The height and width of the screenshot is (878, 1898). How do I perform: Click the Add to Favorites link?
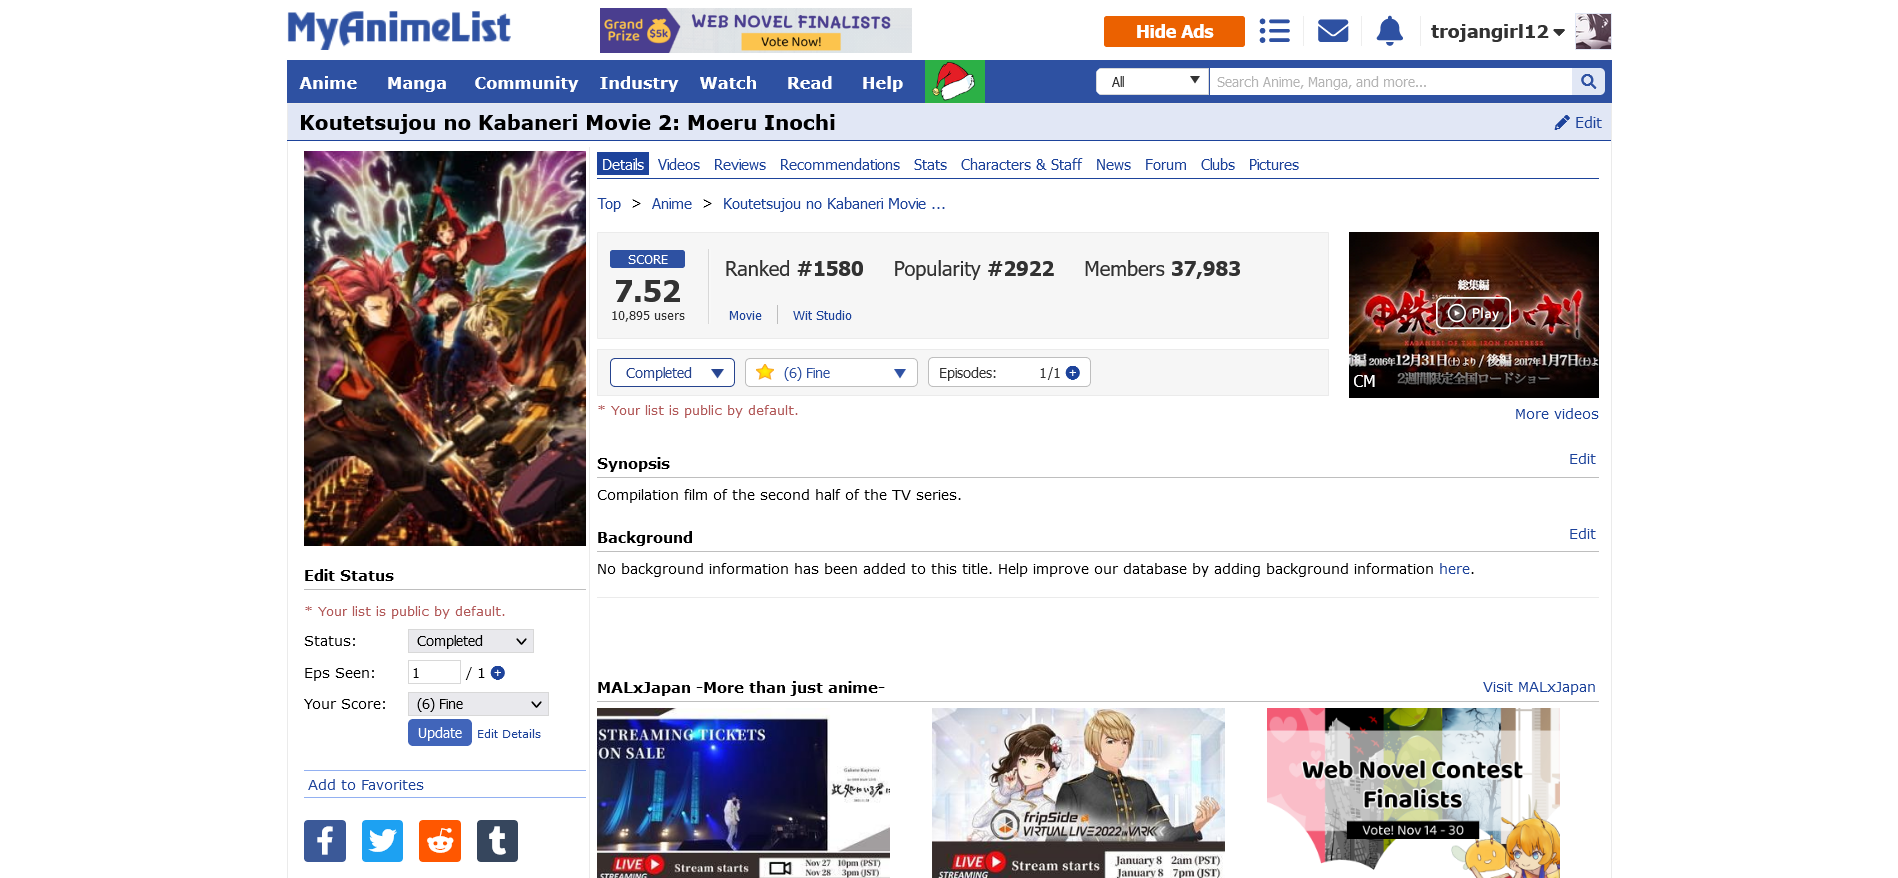click(366, 785)
